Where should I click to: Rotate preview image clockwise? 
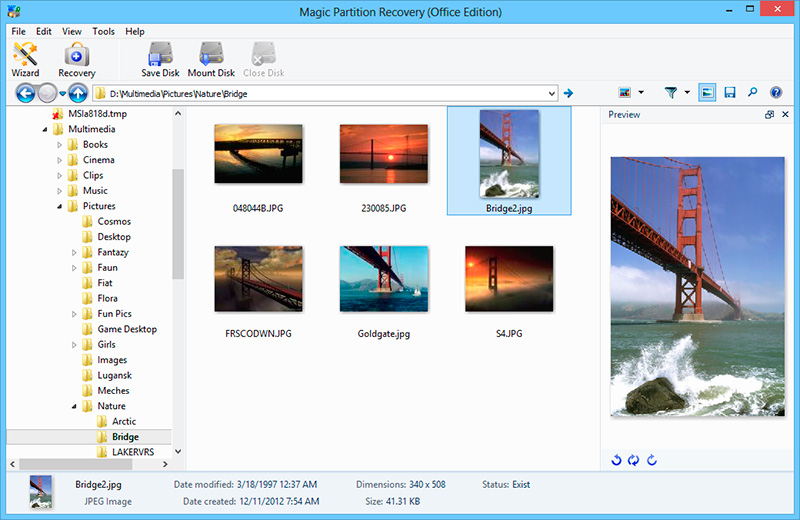[x=652, y=460]
